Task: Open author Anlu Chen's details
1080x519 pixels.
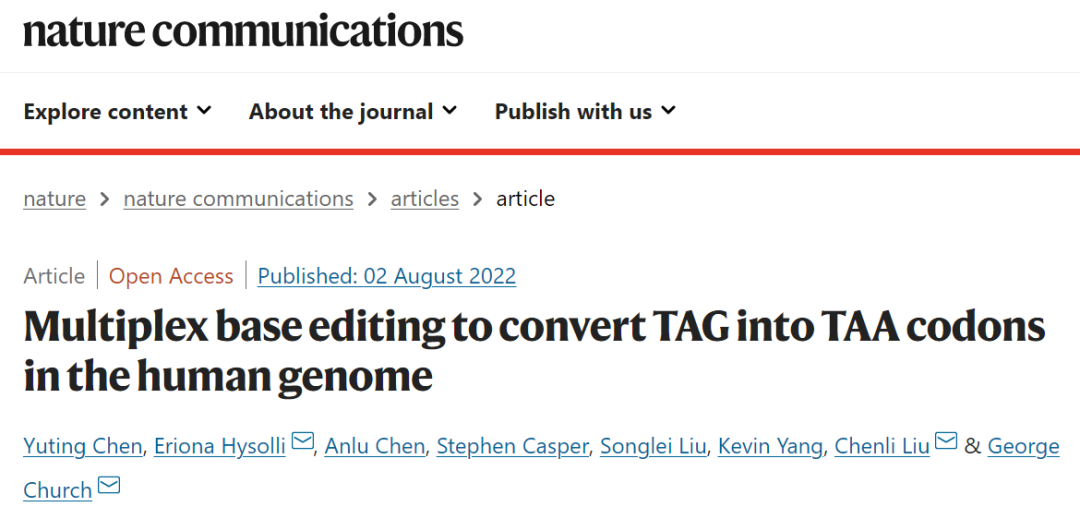Action: pyautogui.click(x=376, y=446)
